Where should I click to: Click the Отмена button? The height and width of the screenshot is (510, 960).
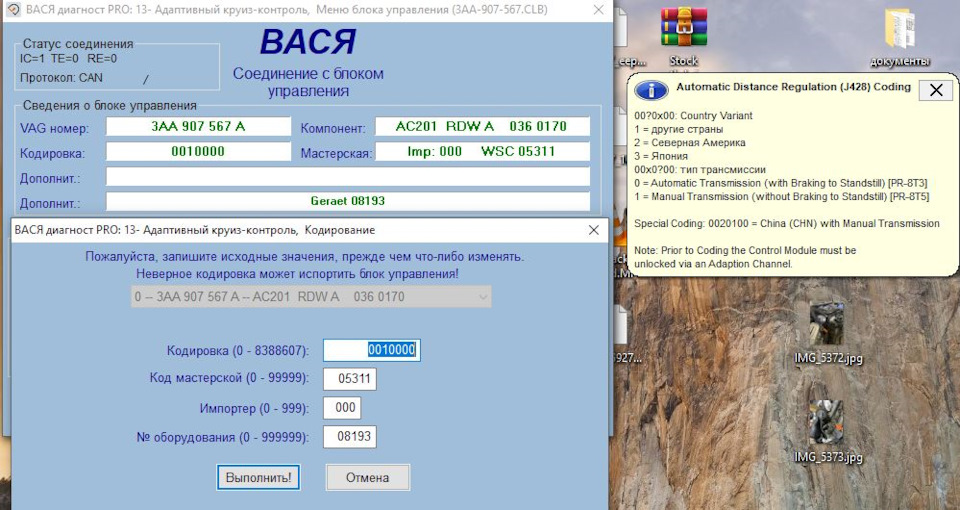367,478
